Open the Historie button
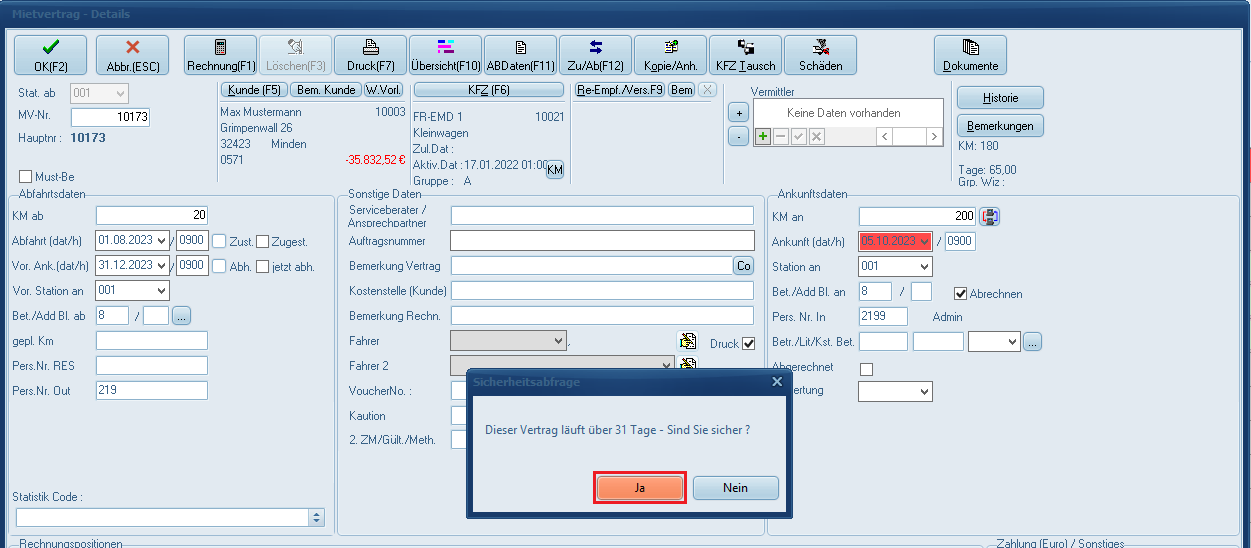The width and height of the screenshot is (1251, 548). pyautogui.click(x=1000, y=98)
